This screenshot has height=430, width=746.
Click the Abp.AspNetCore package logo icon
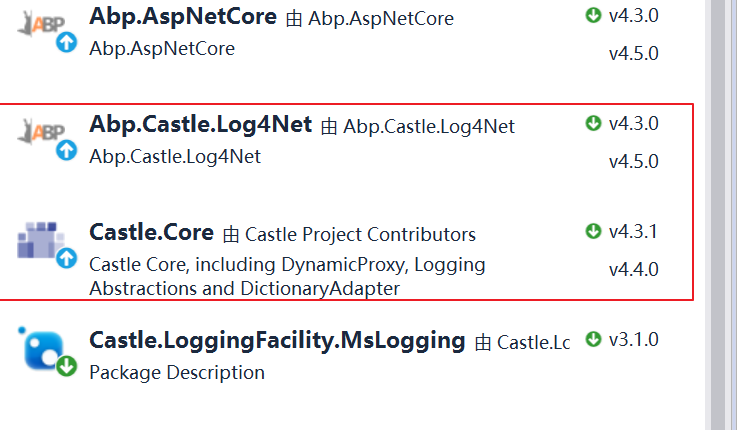[41, 24]
